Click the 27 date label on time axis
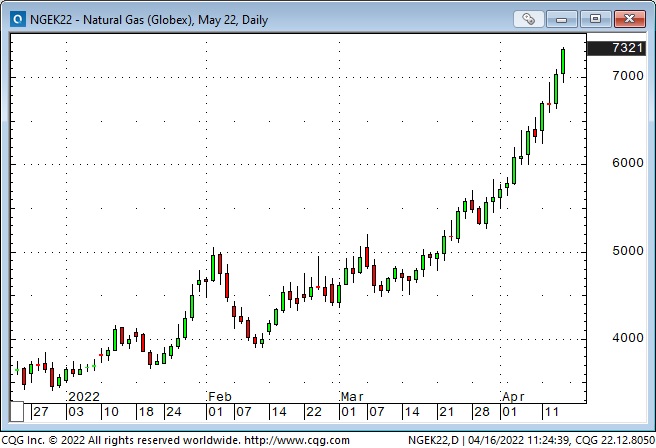656x448 pixels. click(x=41, y=412)
